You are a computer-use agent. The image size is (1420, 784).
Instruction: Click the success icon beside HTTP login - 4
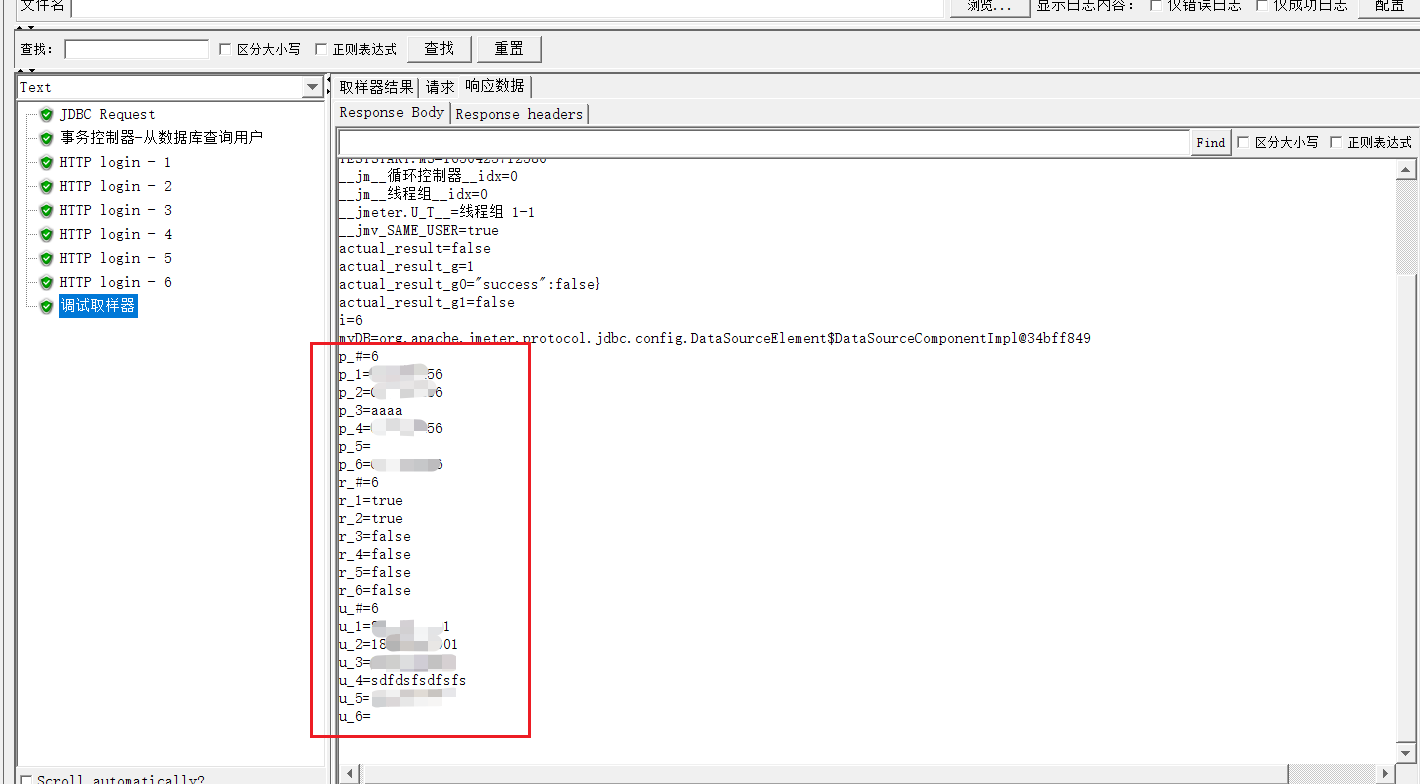(x=45, y=234)
